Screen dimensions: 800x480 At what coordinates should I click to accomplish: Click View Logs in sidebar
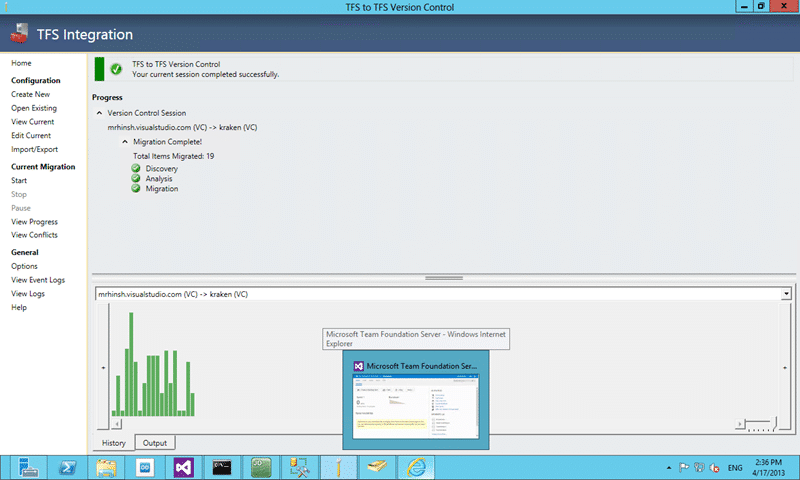tap(28, 293)
